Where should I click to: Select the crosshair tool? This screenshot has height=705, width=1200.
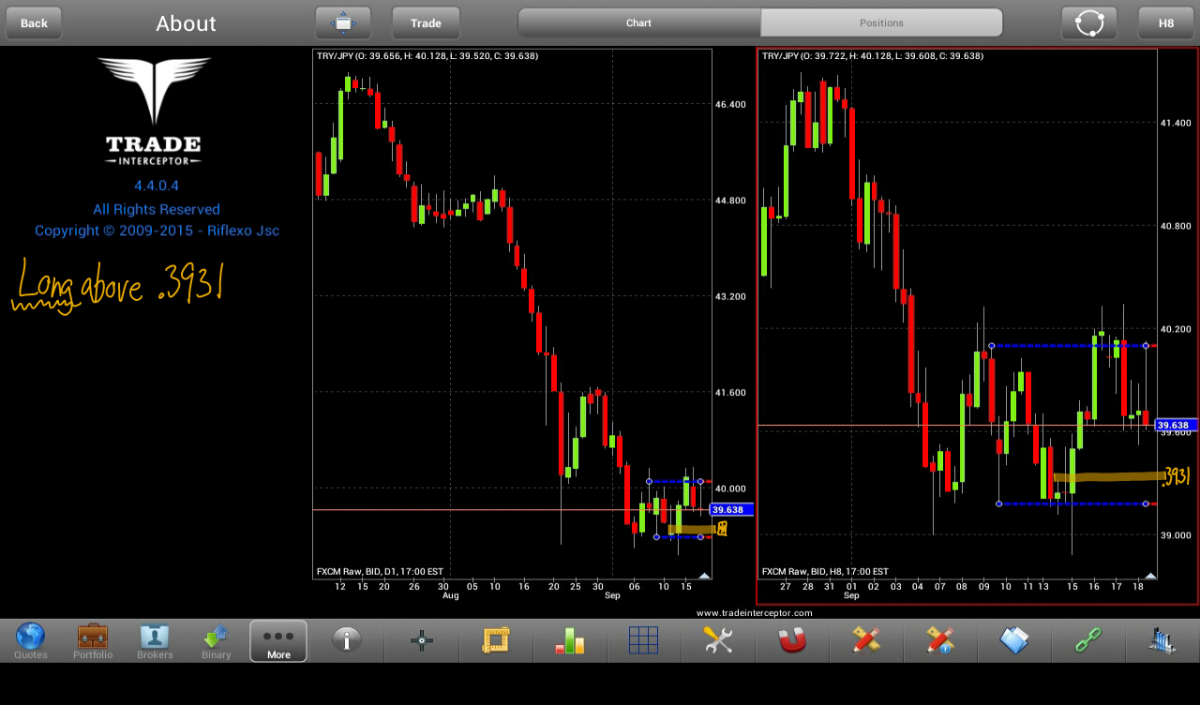tap(422, 640)
